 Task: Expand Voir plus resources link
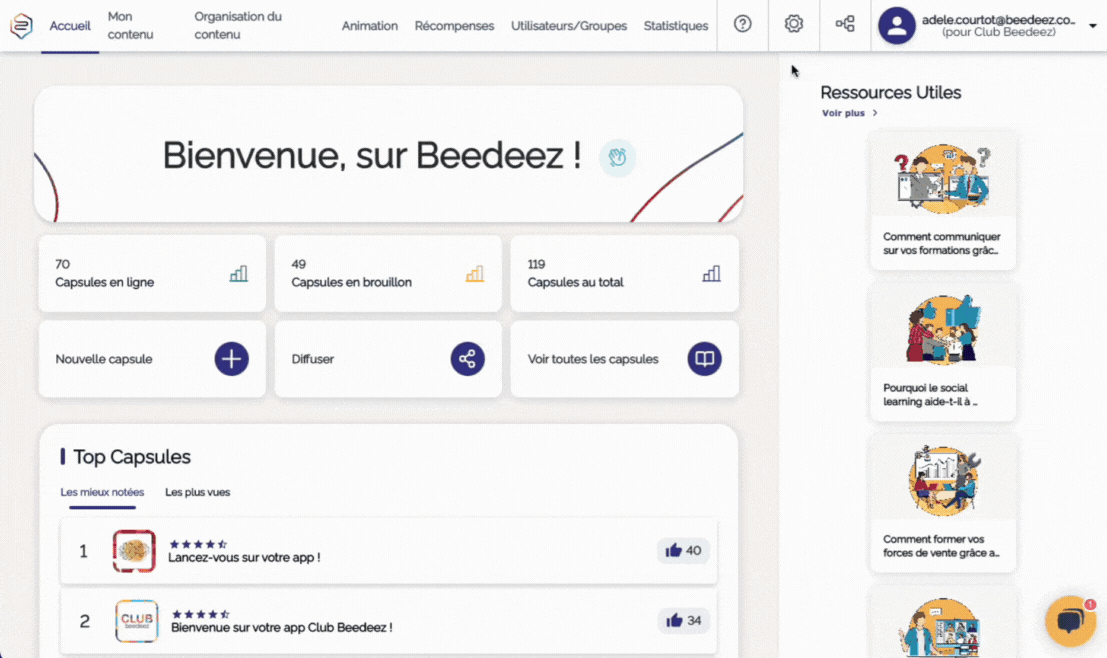pyautogui.click(x=849, y=113)
